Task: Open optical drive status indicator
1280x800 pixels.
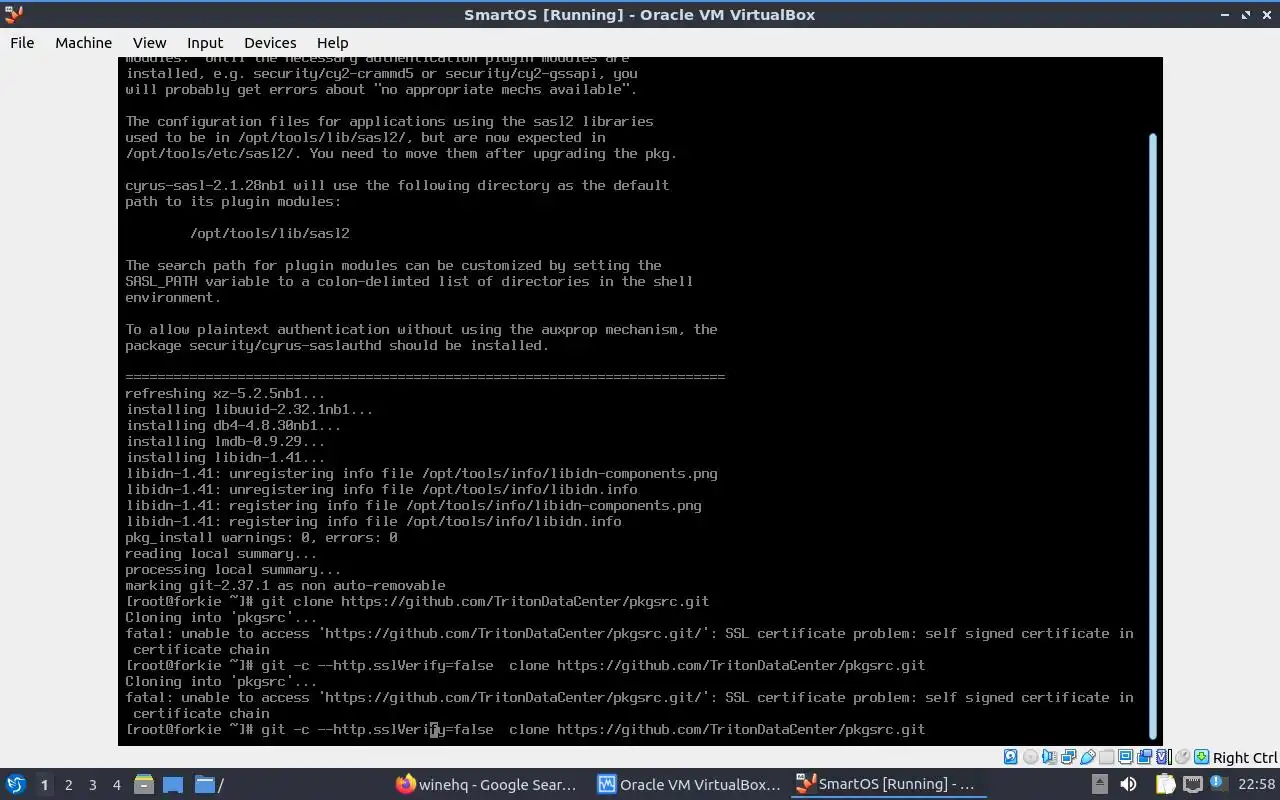Action: pos(1030,757)
